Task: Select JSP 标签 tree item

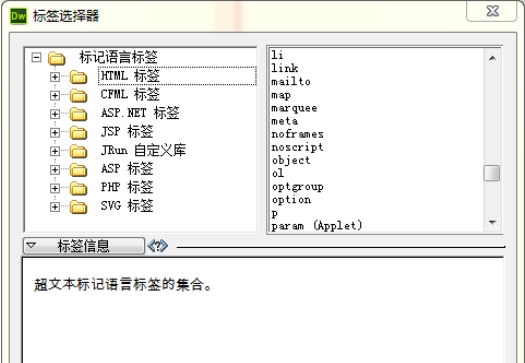Action: pyautogui.click(x=127, y=131)
